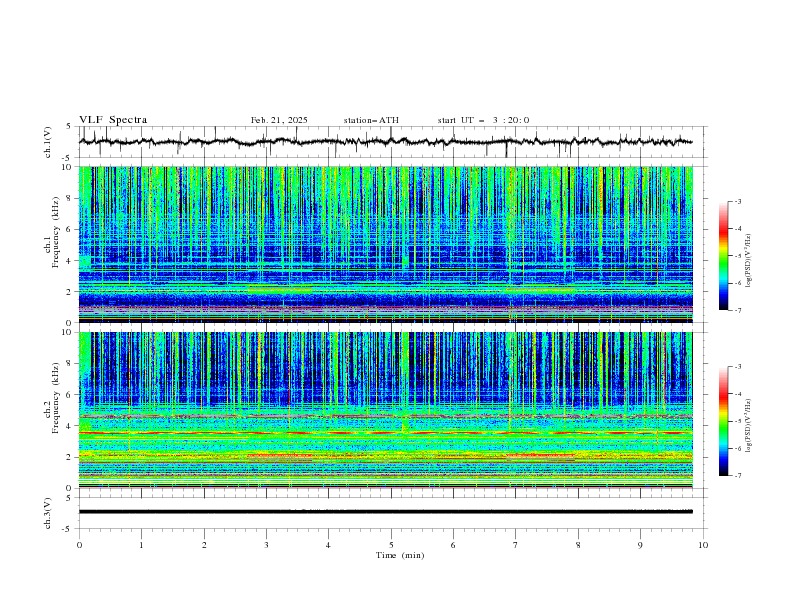
Task: Click the ch.1 voltage waveform trace
Action: [x=385, y=142]
